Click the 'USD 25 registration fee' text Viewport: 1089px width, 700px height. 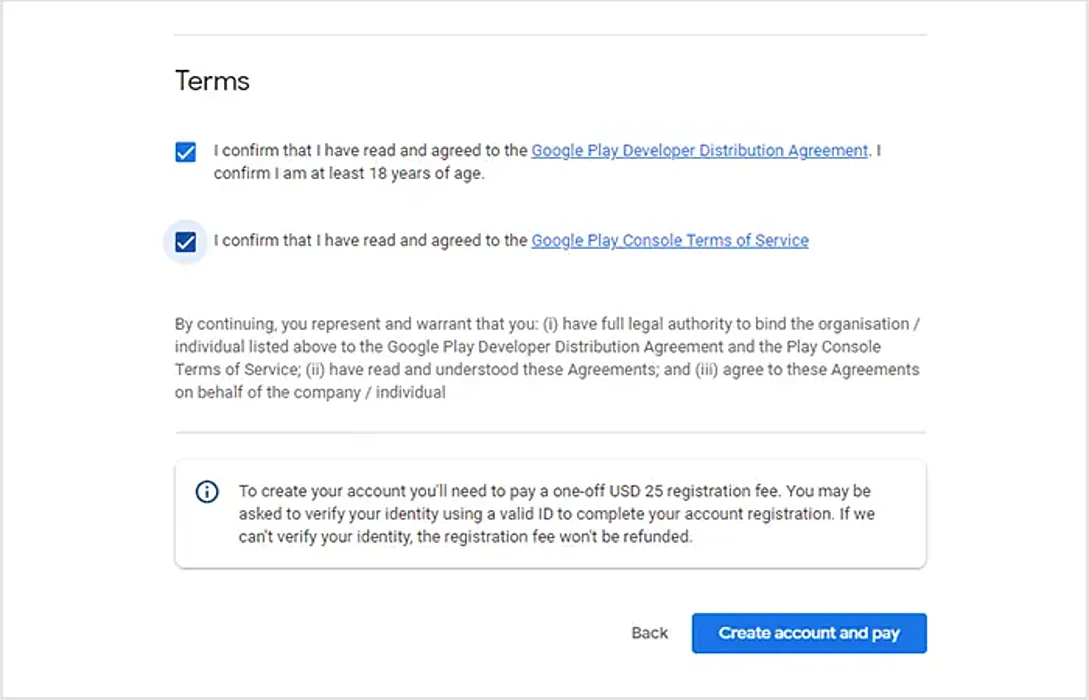pyautogui.click(x=691, y=492)
